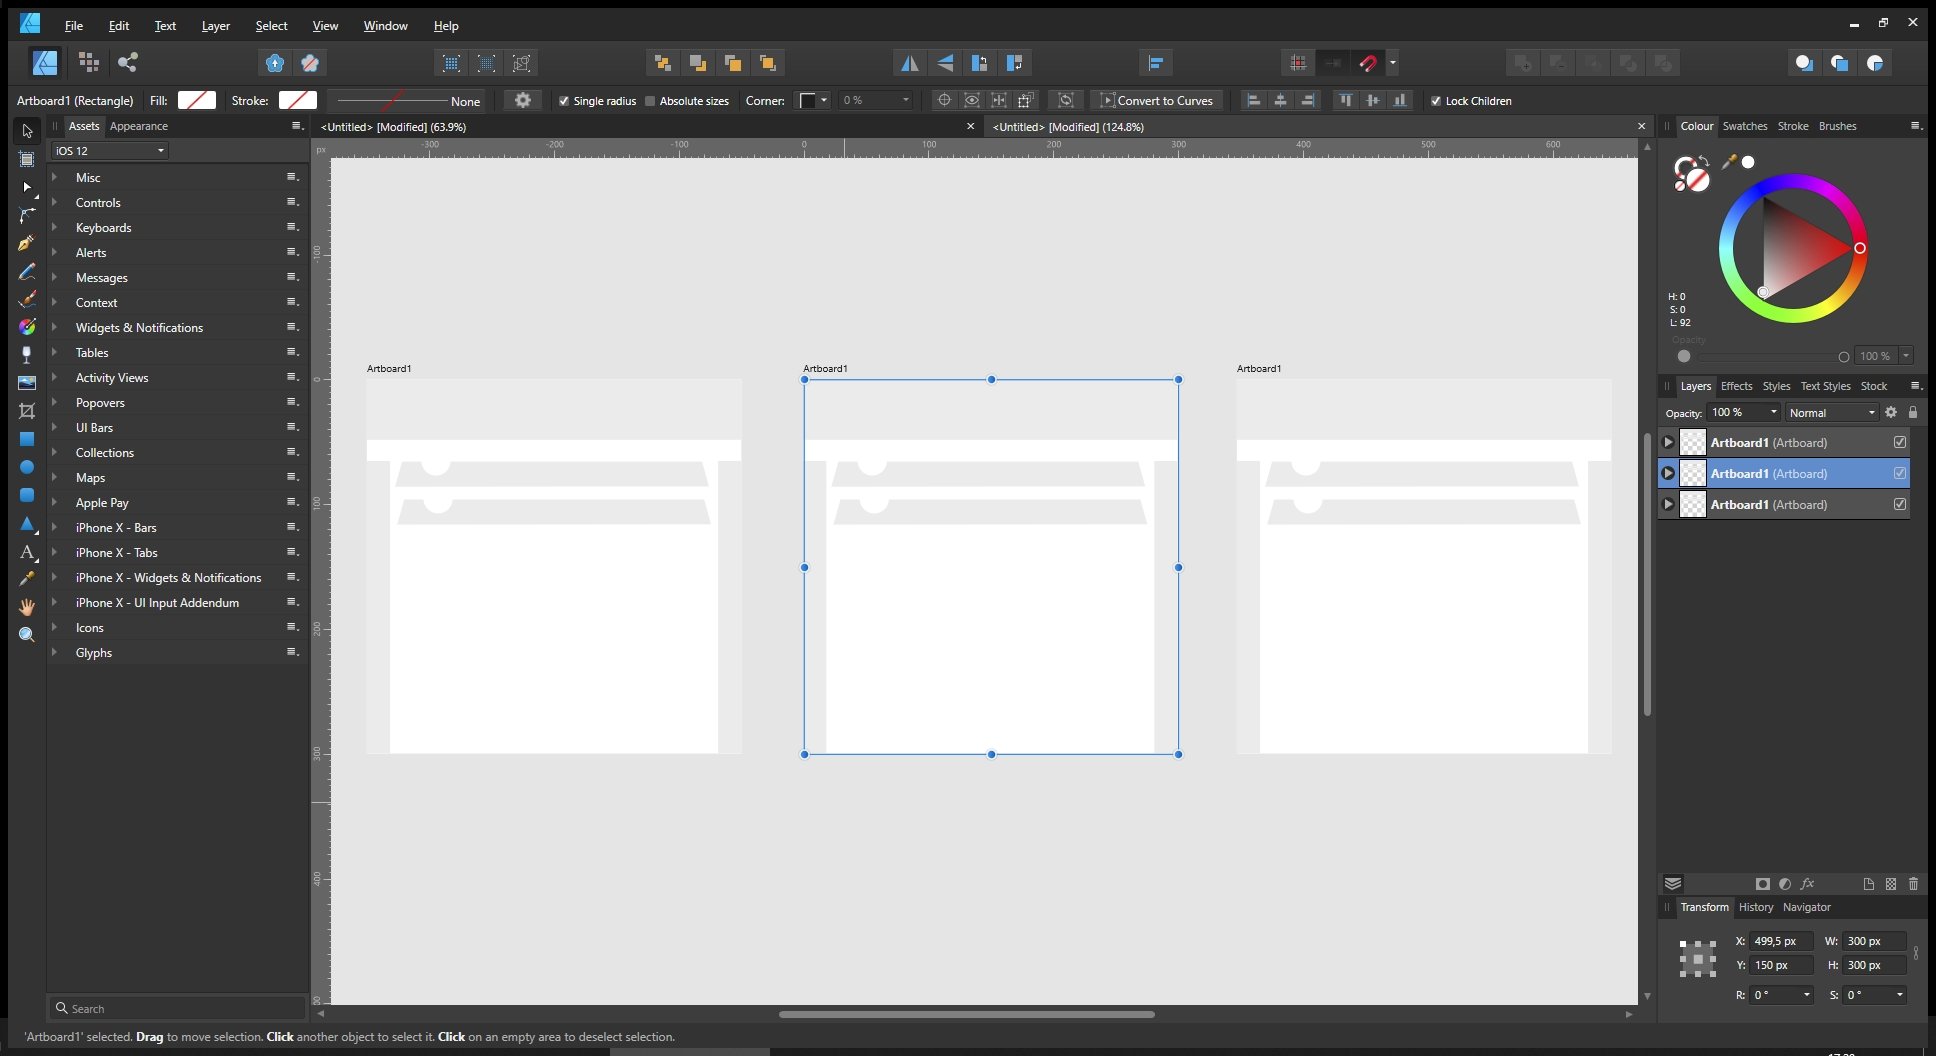The width and height of the screenshot is (1936, 1056).
Task: Select the Colour Picker eyedropper tool
Action: point(27,579)
